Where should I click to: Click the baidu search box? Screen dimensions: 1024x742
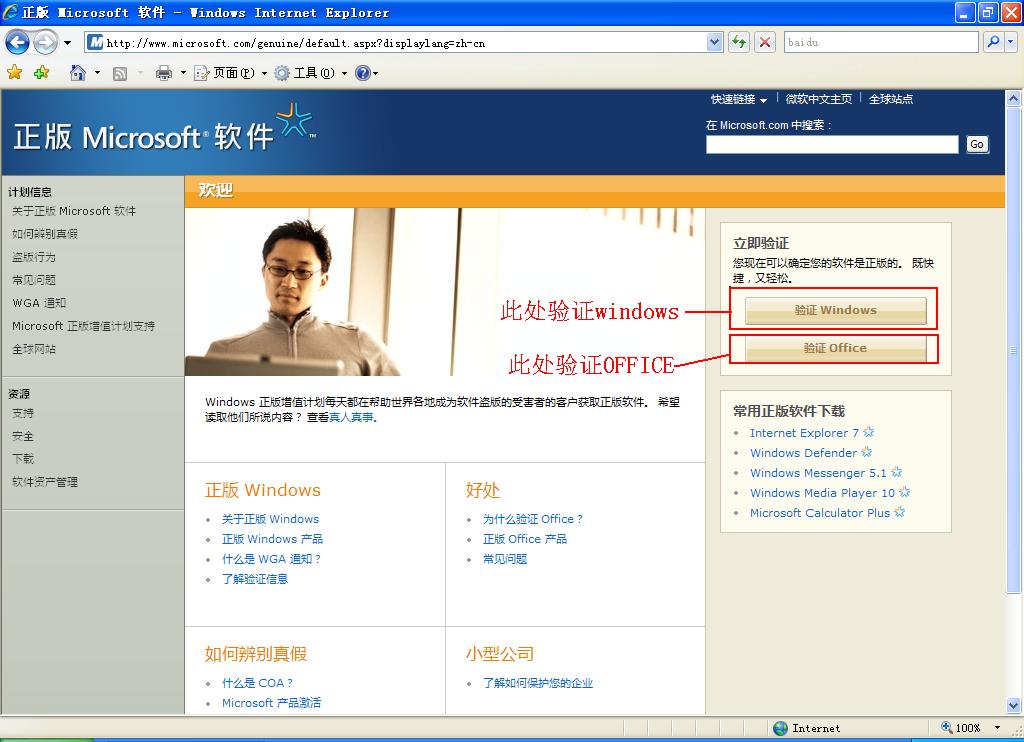pyautogui.click(x=881, y=42)
